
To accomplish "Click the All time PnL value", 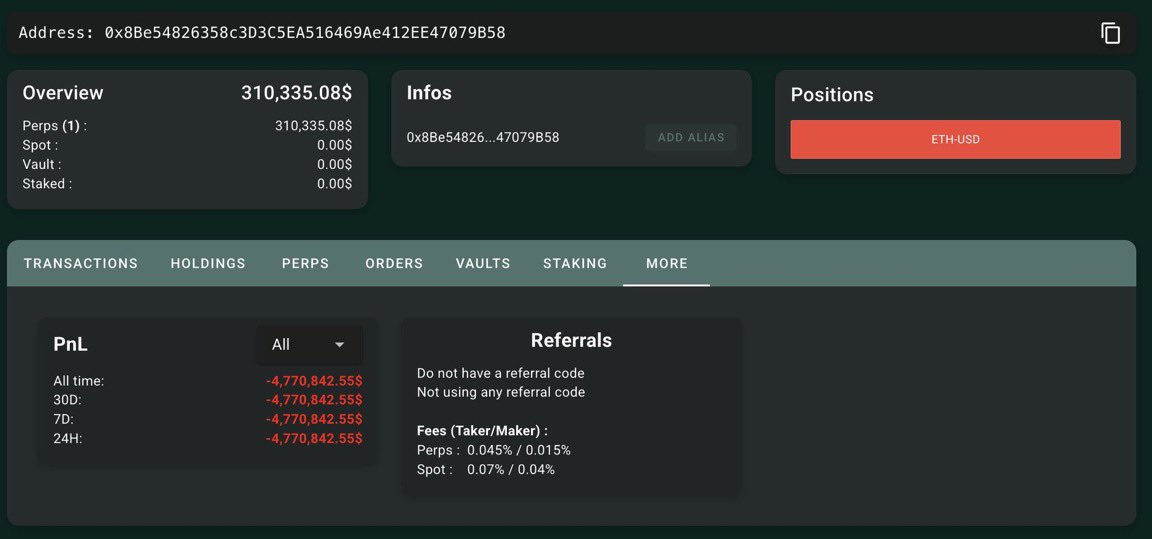I will click(x=314, y=381).
